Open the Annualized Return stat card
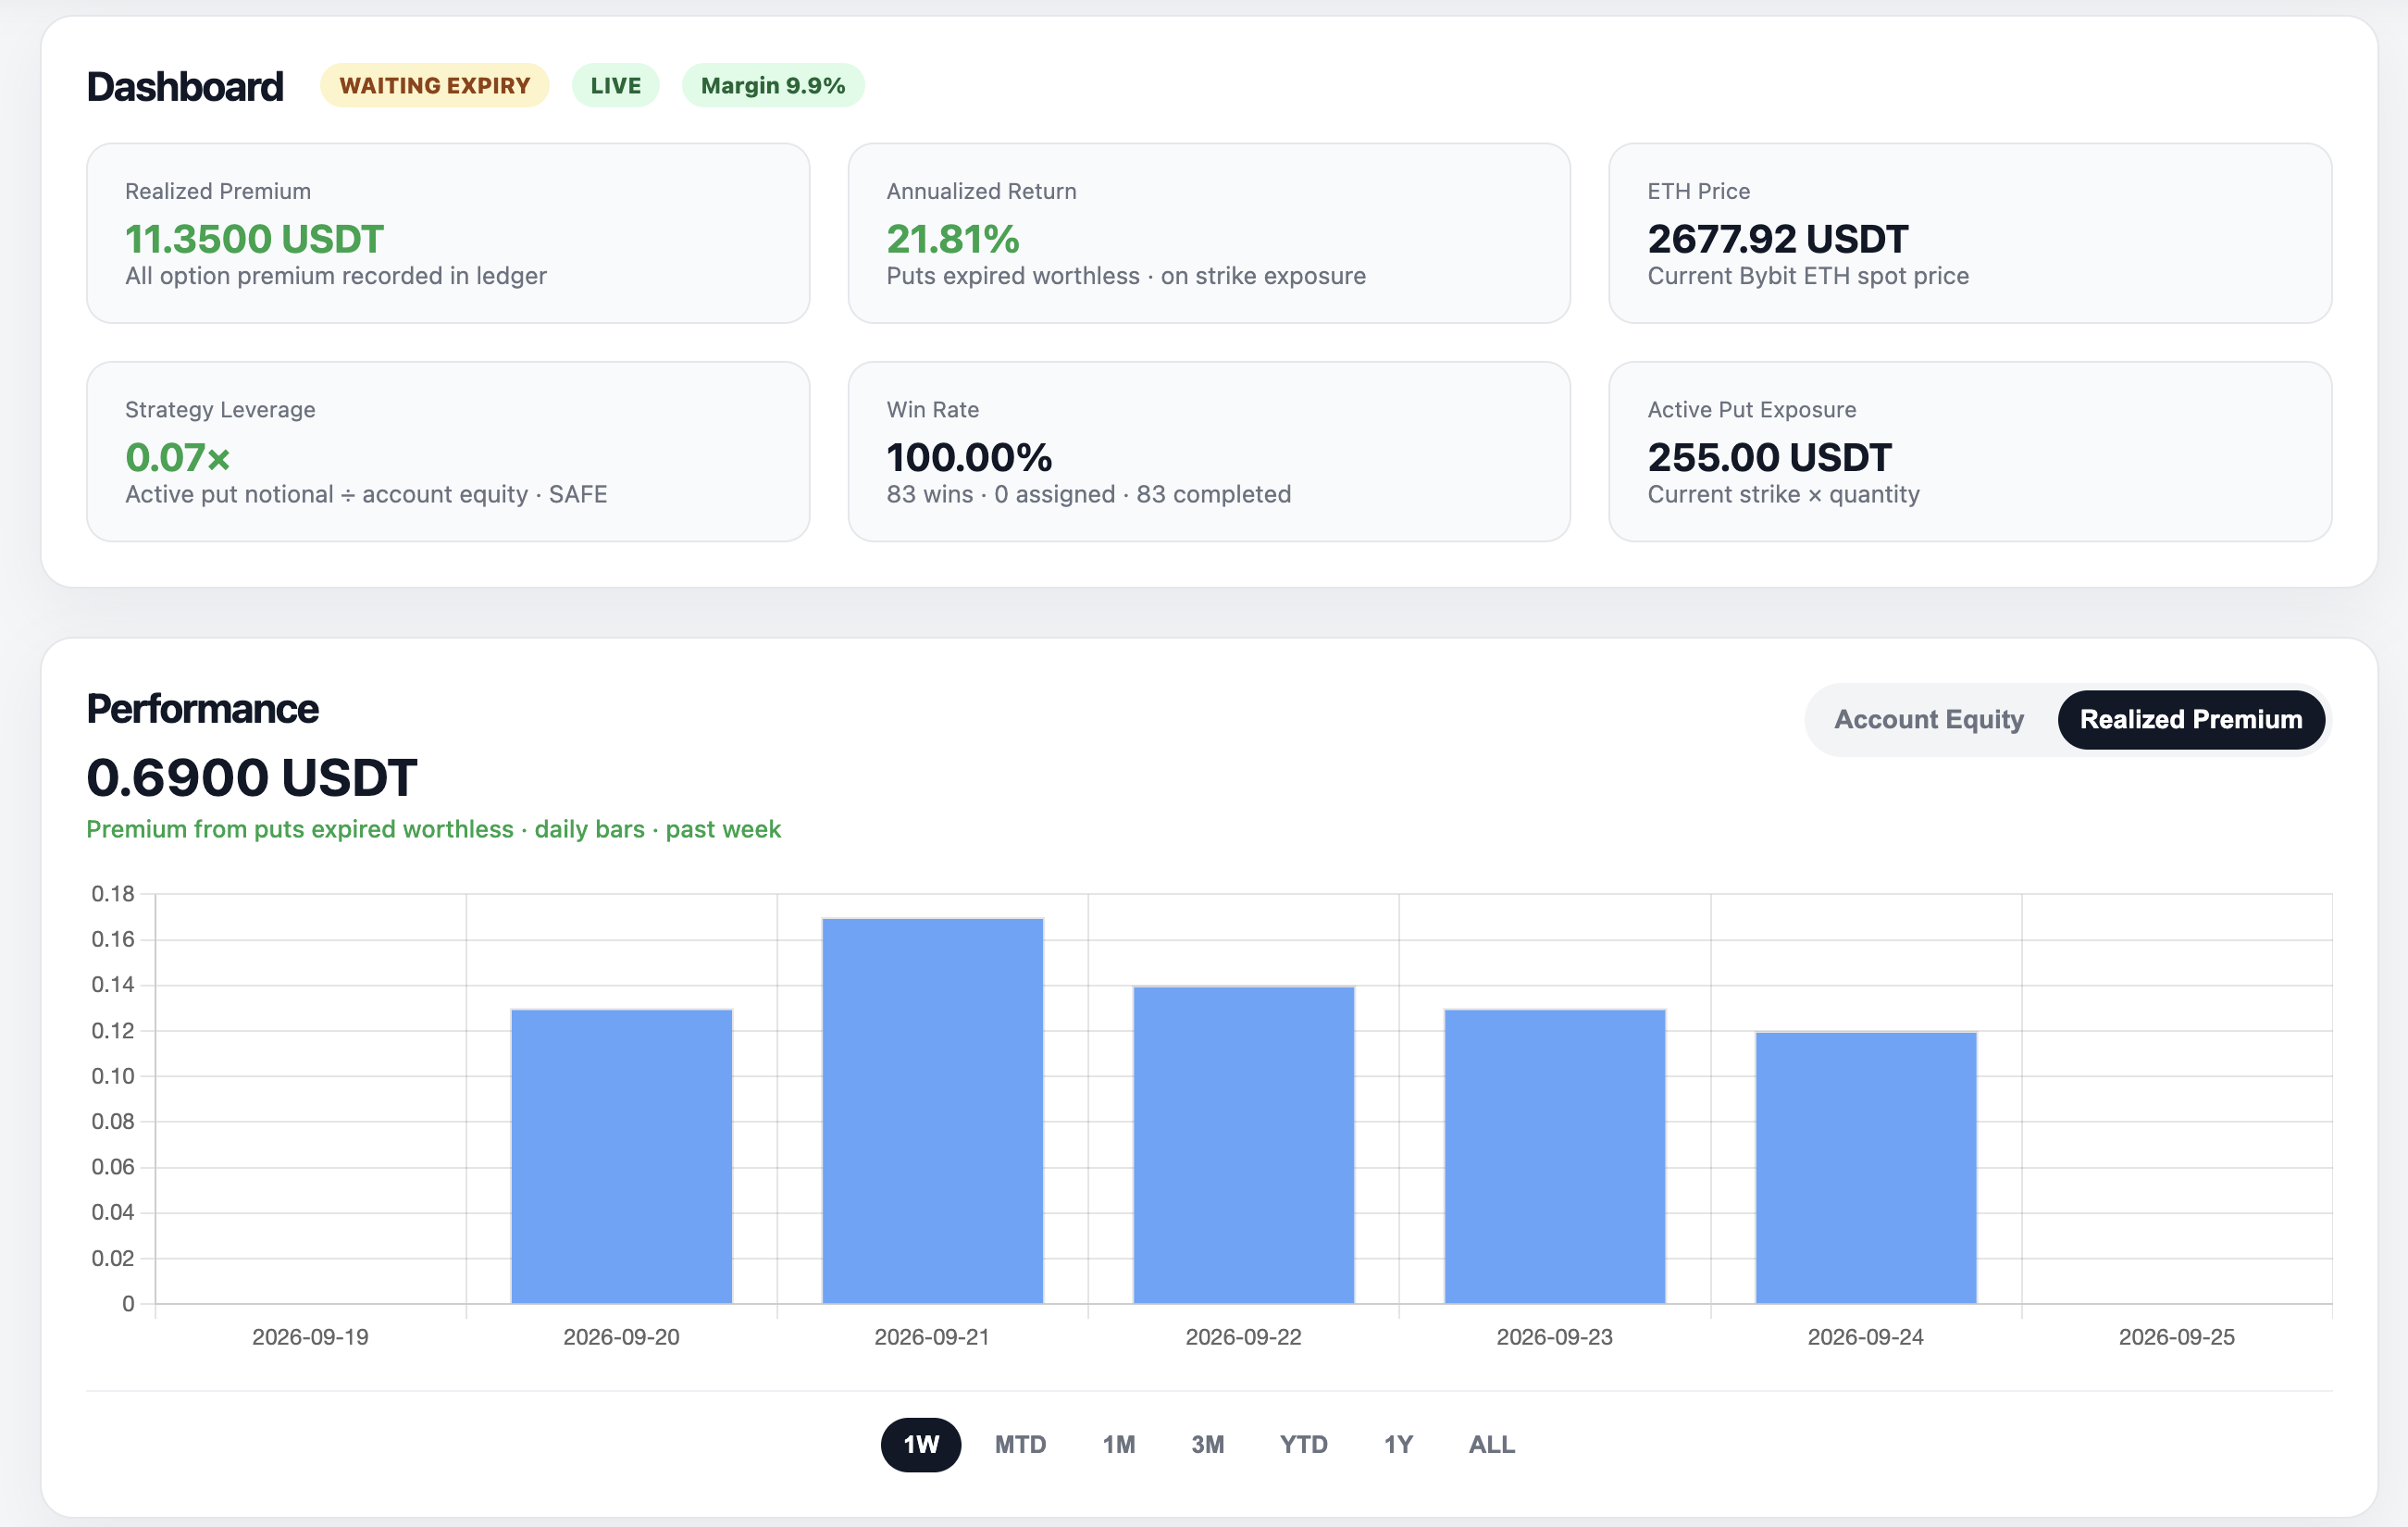2408x1527 pixels. tap(1208, 233)
